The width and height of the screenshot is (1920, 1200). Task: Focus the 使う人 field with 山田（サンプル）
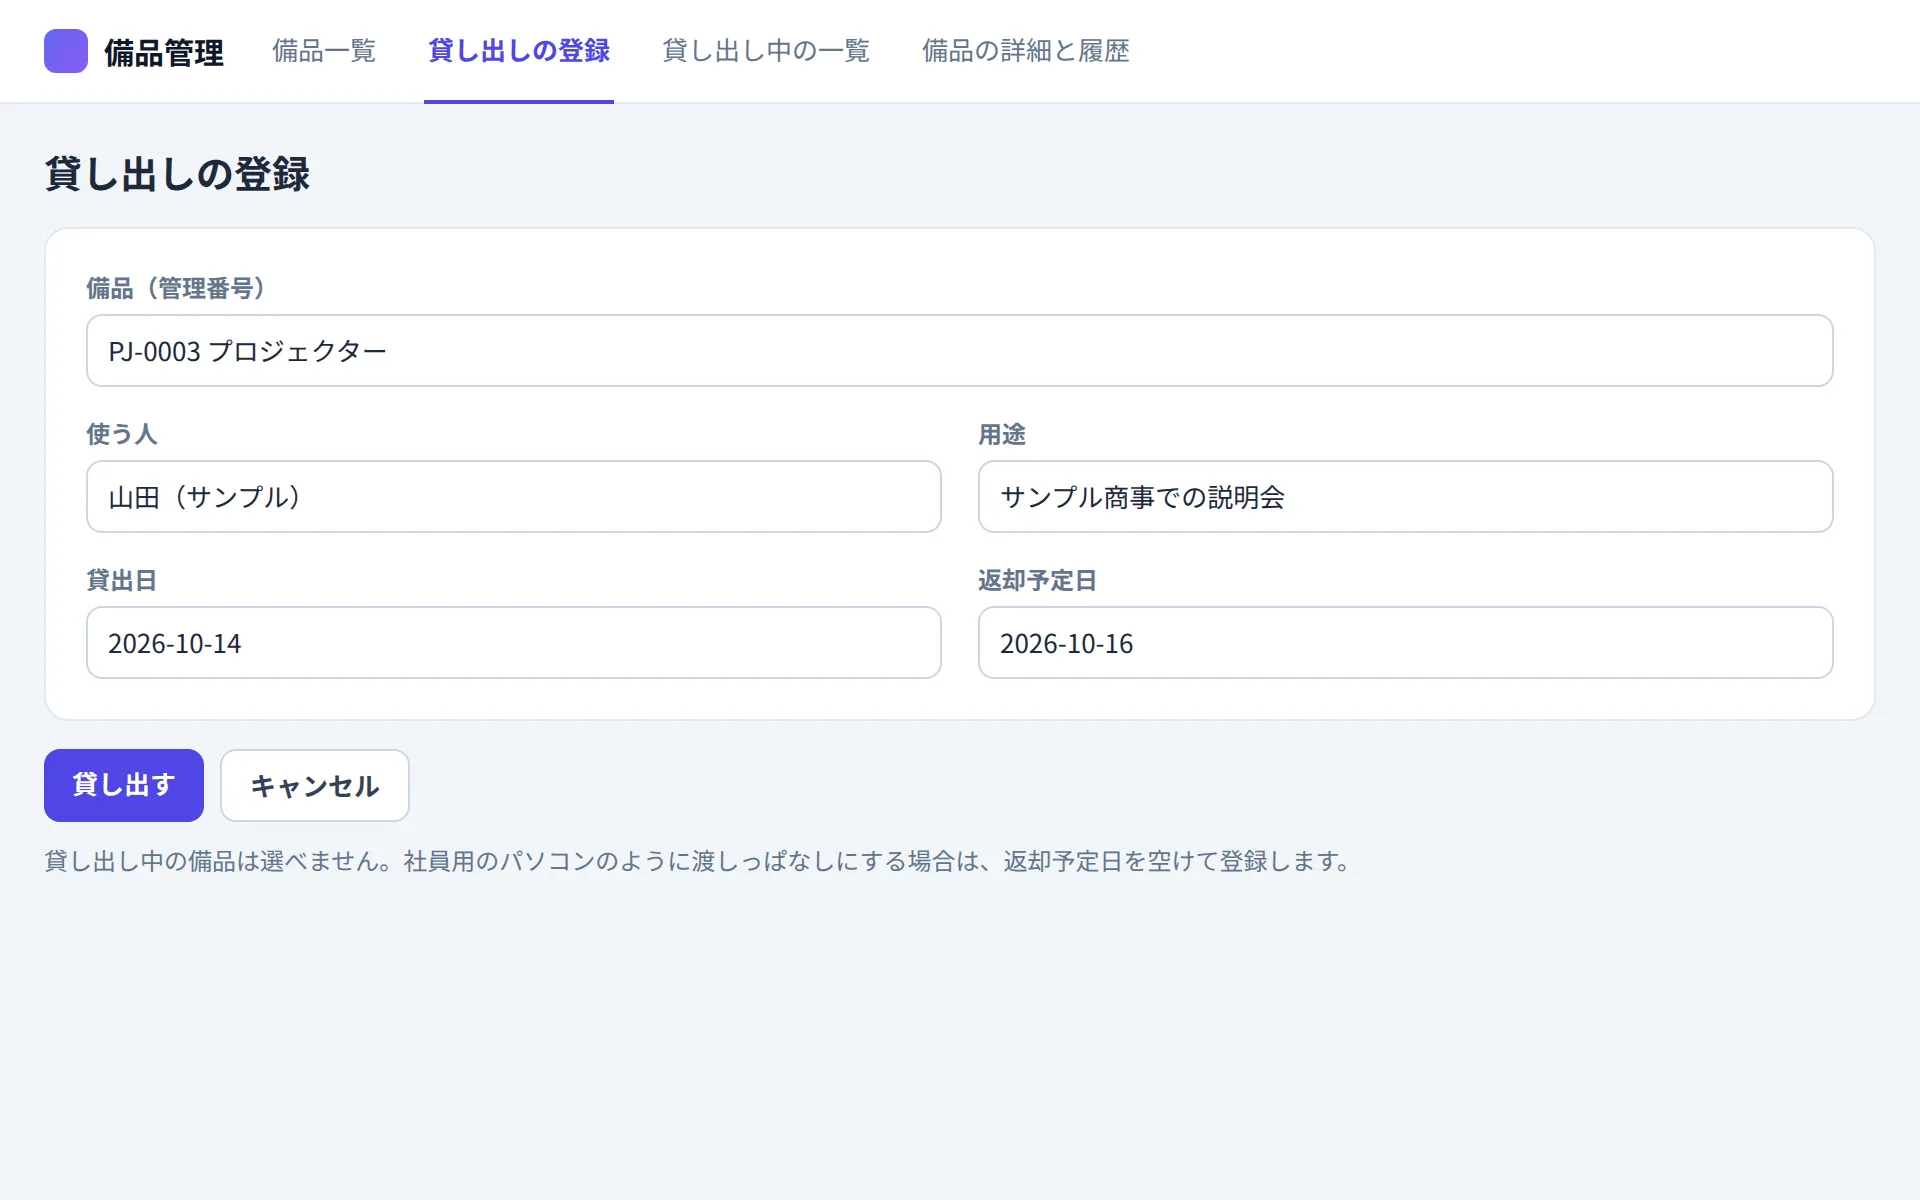tap(514, 497)
